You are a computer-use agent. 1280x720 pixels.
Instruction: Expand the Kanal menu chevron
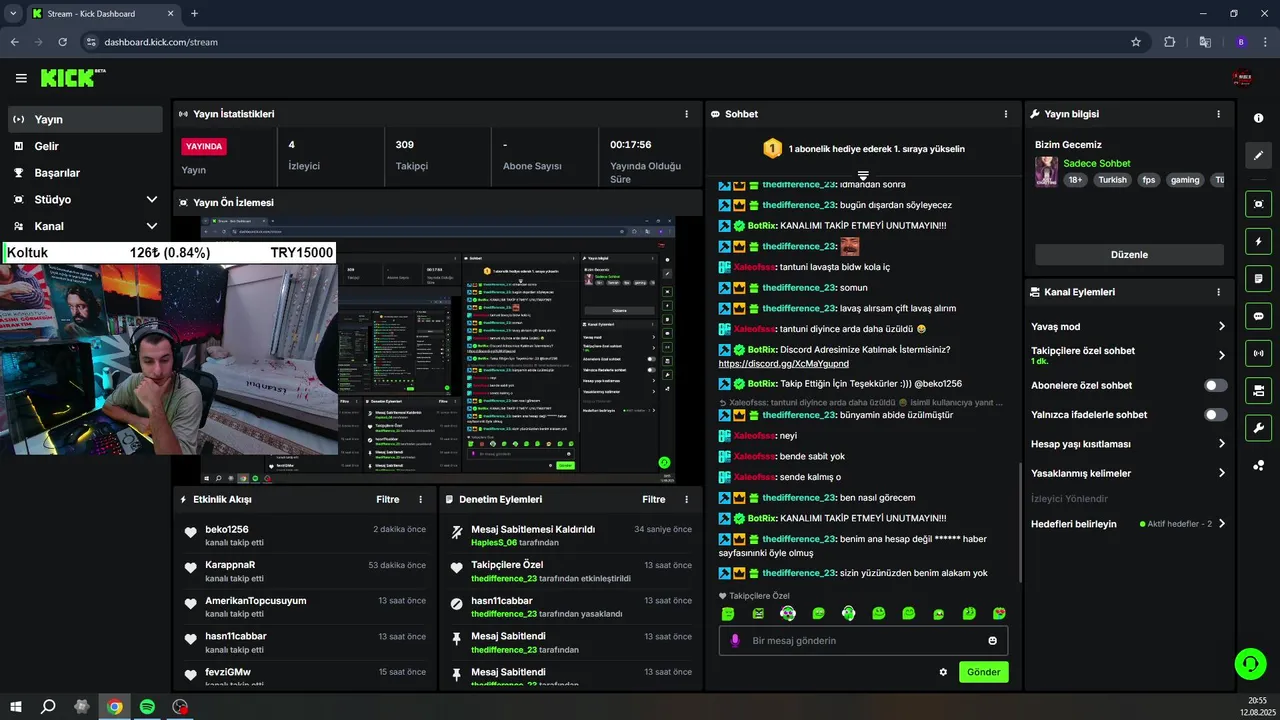click(152, 226)
